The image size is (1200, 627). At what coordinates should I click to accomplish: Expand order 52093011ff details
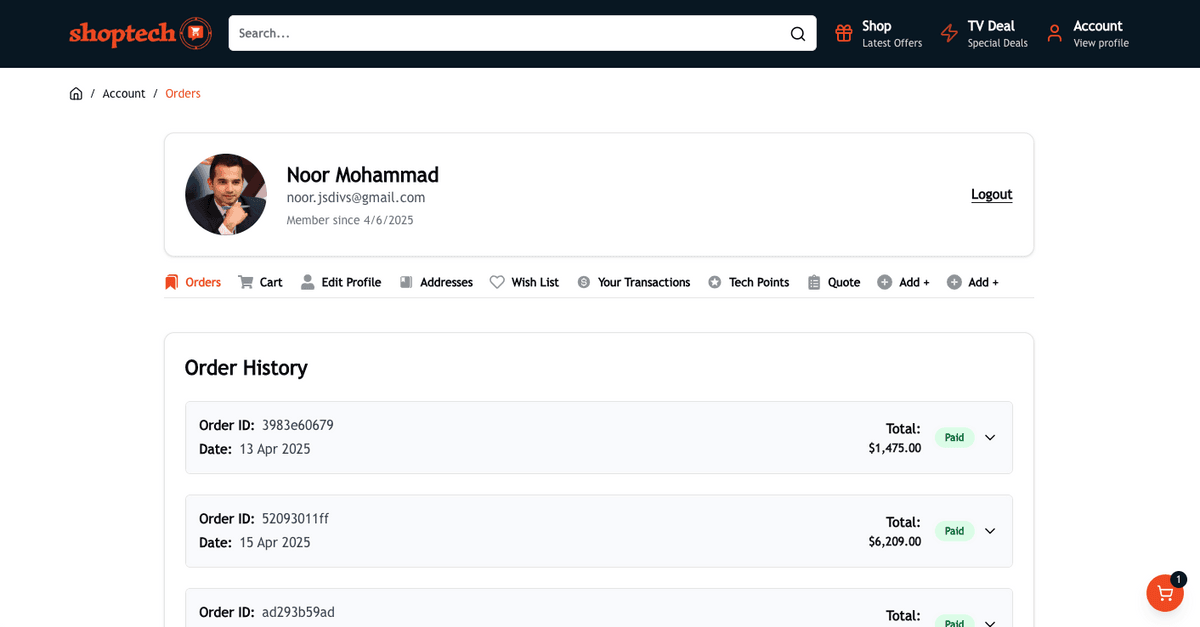tap(990, 531)
